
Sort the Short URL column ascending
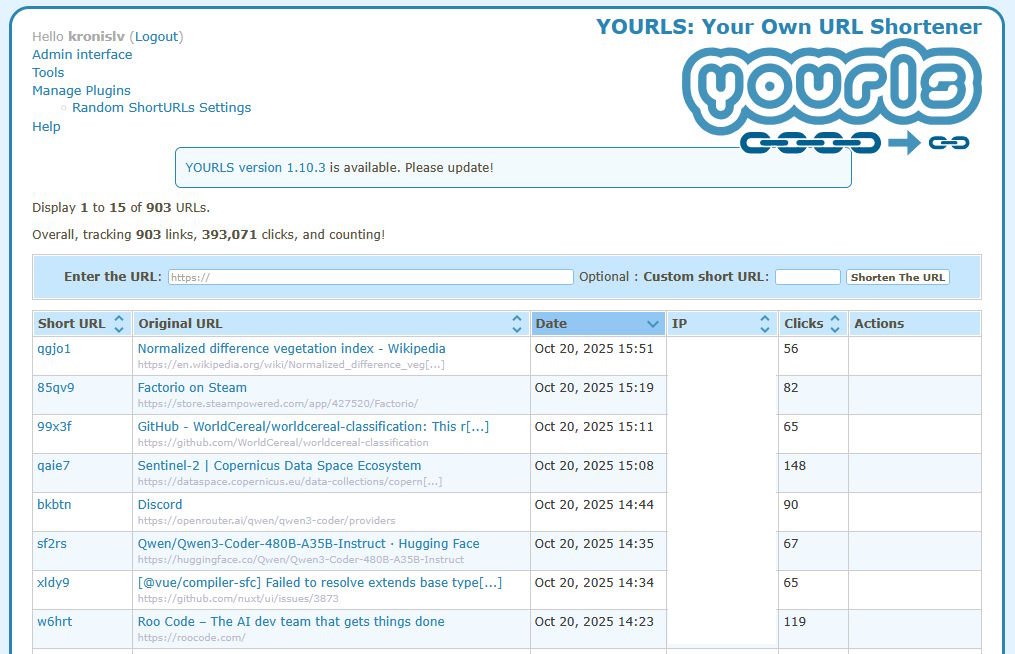click(x=118, y=317)
